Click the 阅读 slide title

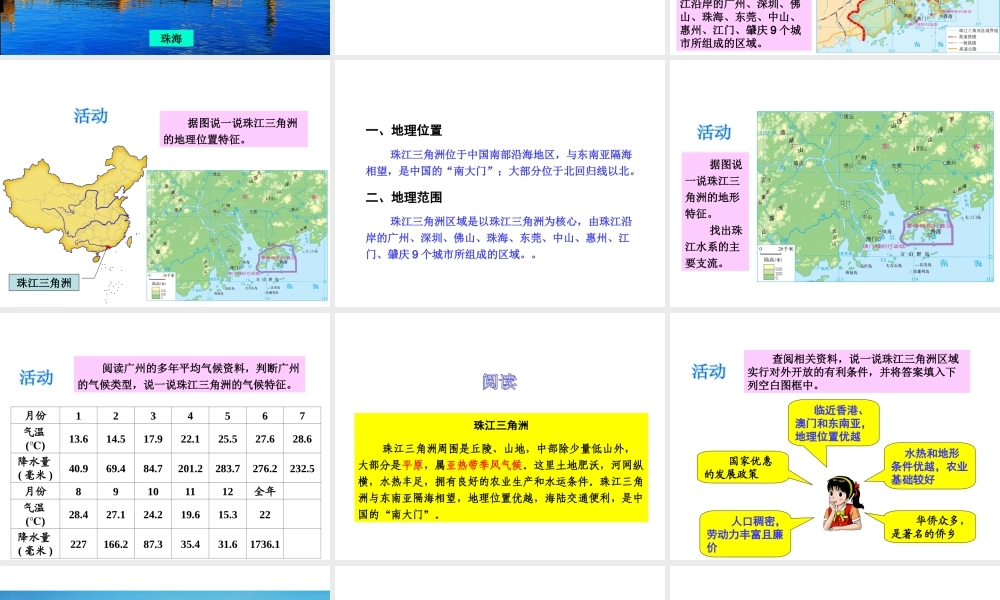[x=499, y=381]
